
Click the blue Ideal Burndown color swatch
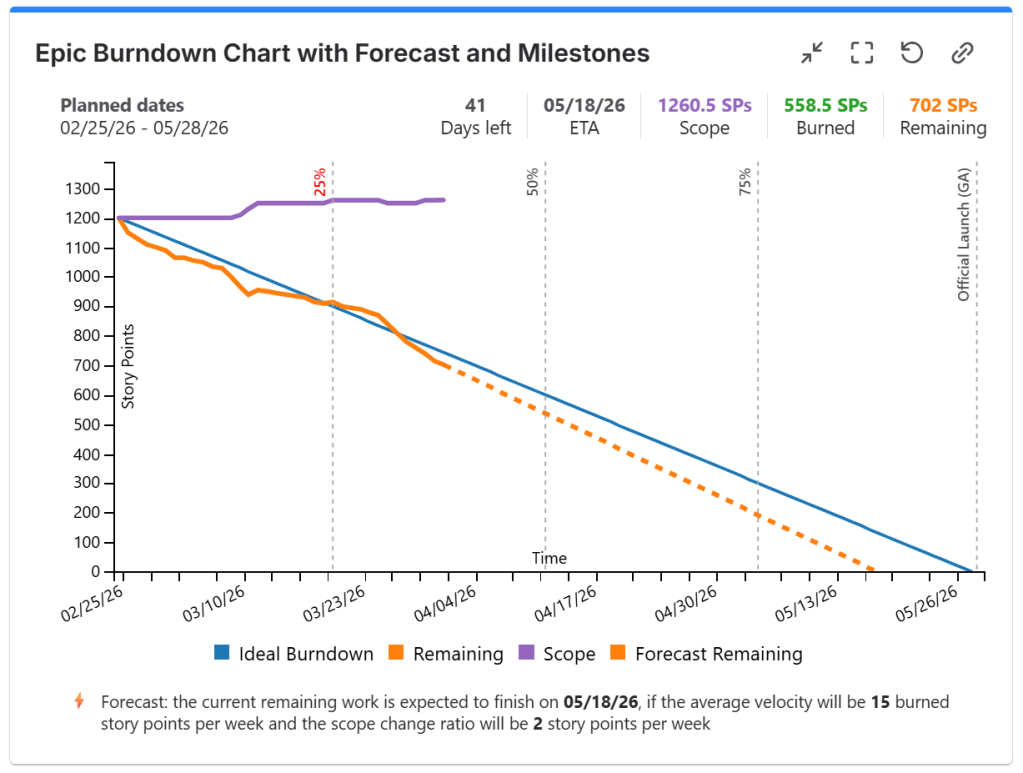click(223, 654)
